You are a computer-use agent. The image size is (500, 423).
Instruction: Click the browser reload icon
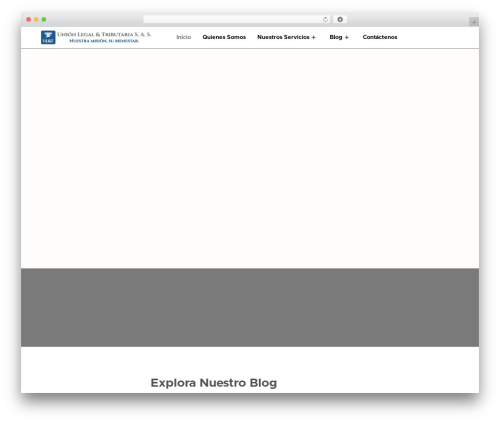click(x=325, y=19)
